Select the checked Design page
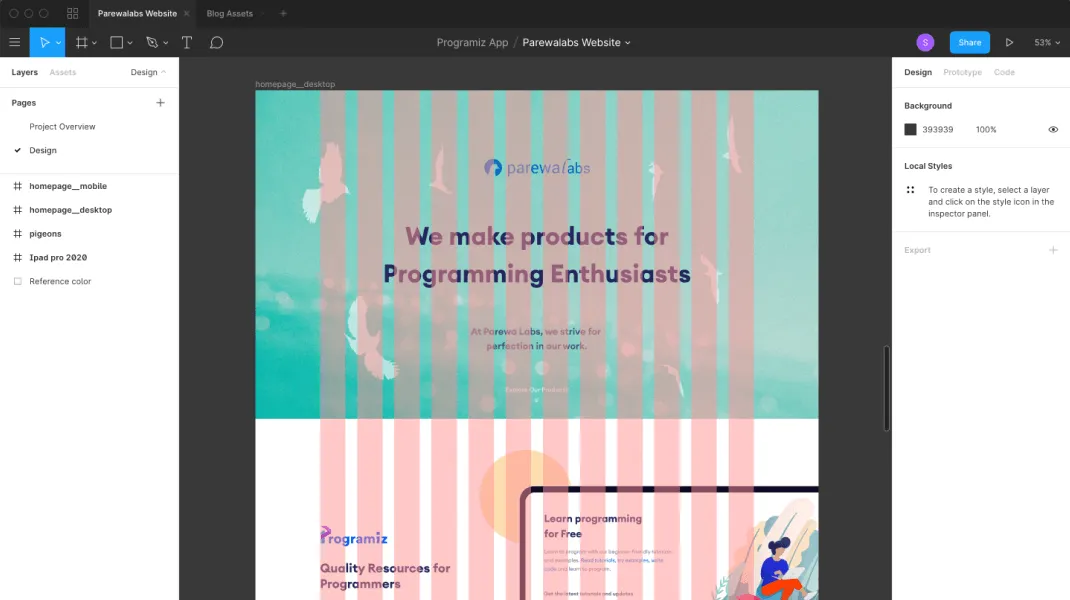Screen dimensions: 1070x600 click(43, 150)
